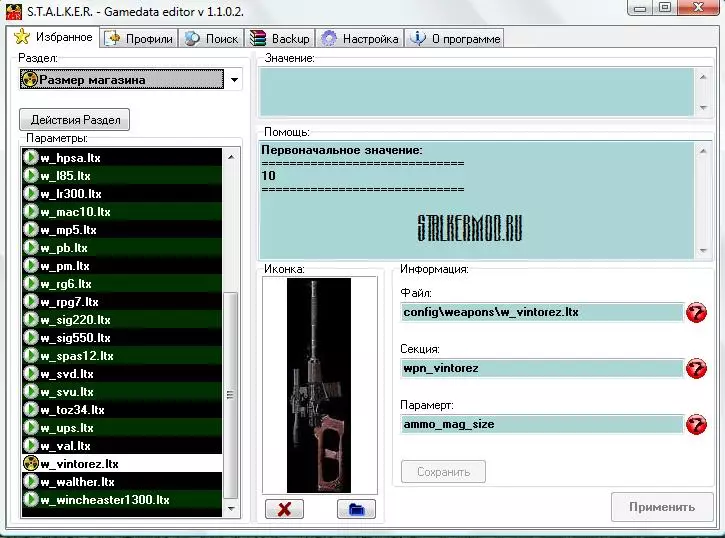Click the Backup books icon
The width and height of the screenshot is (725, 538).
pyautogui.click(x=258, y=38)
